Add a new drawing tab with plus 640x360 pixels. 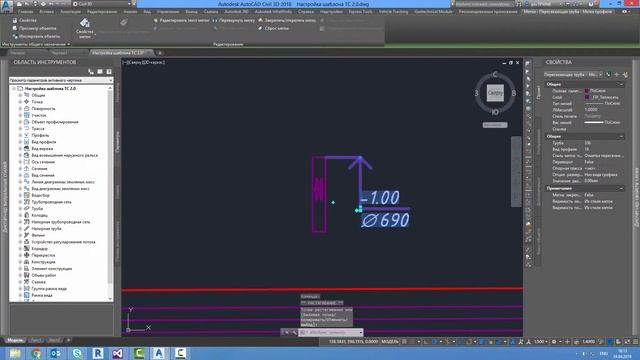tap(160, 53)
